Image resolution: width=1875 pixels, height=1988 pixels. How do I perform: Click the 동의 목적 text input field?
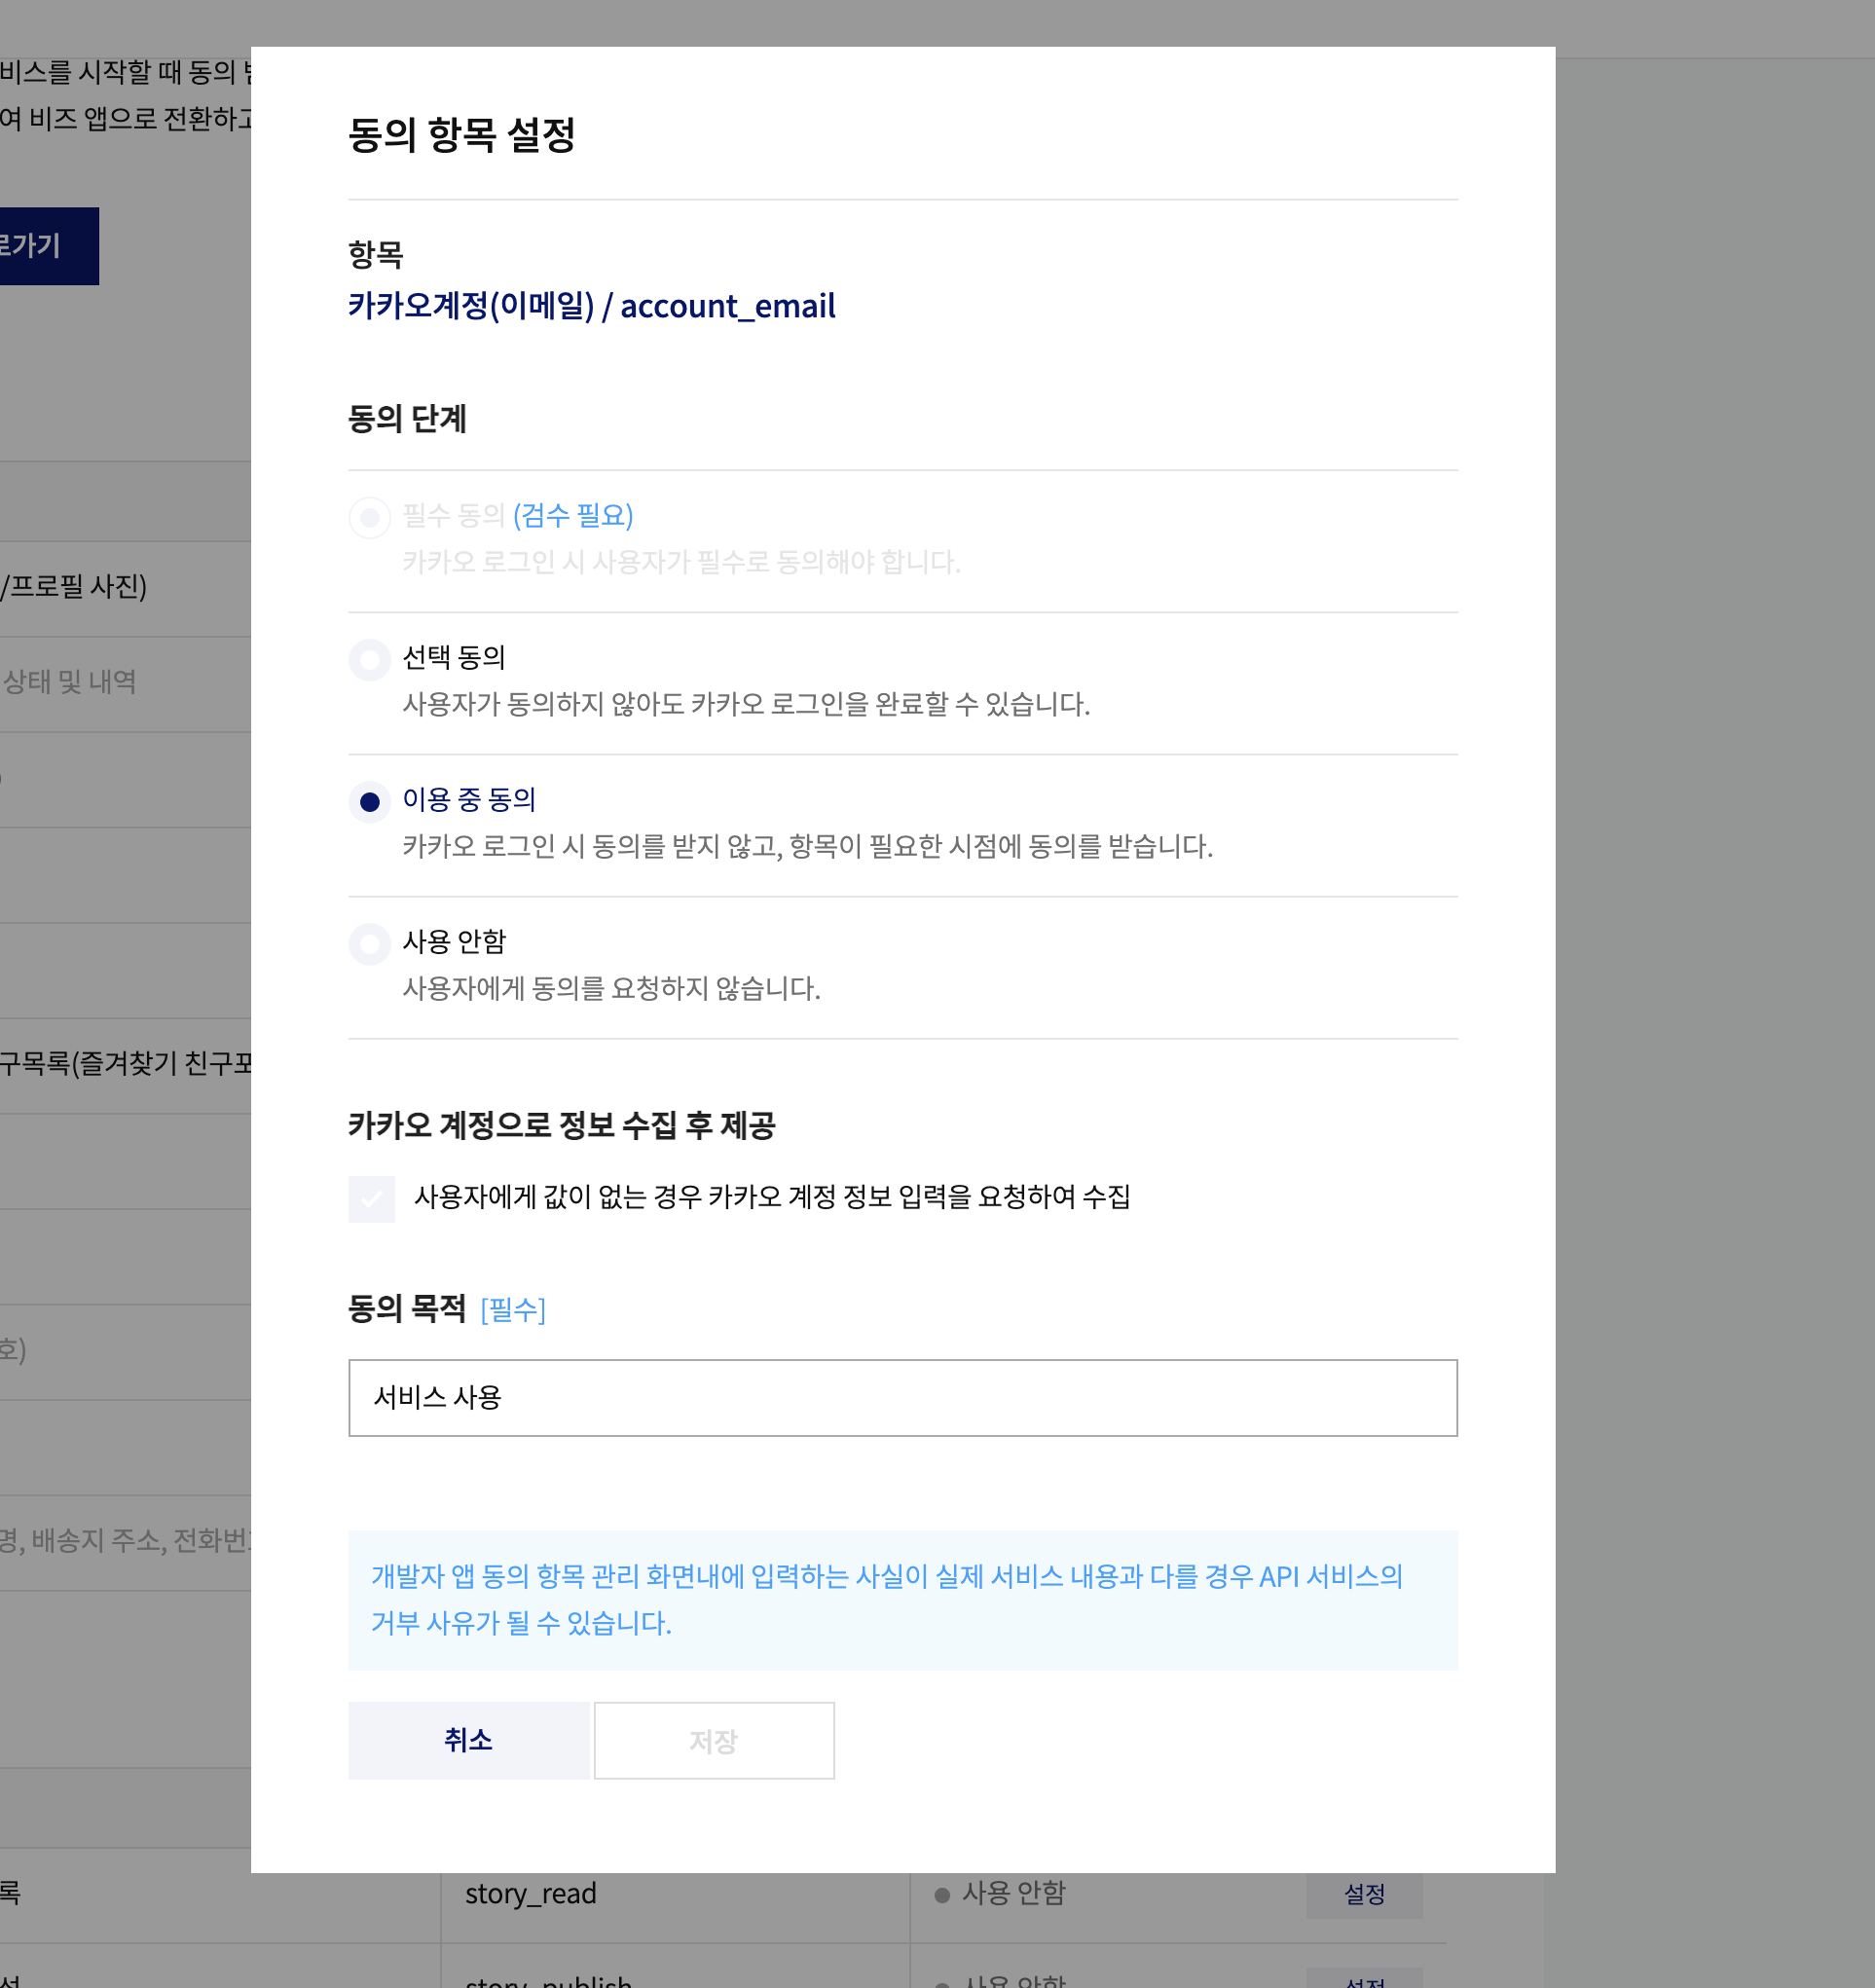(902, 1397)
